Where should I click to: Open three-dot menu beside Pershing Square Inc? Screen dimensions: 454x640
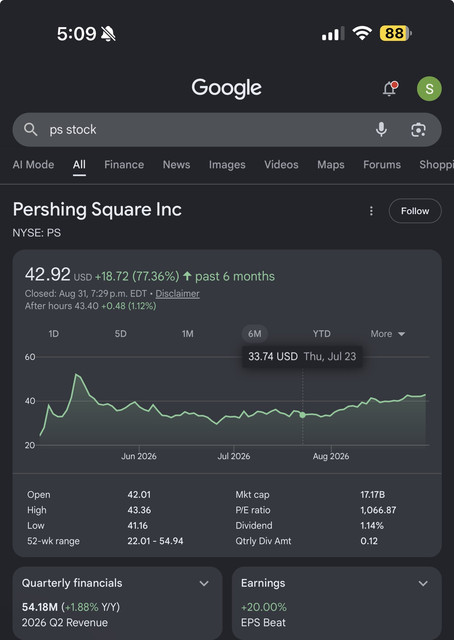pos(371,211)
